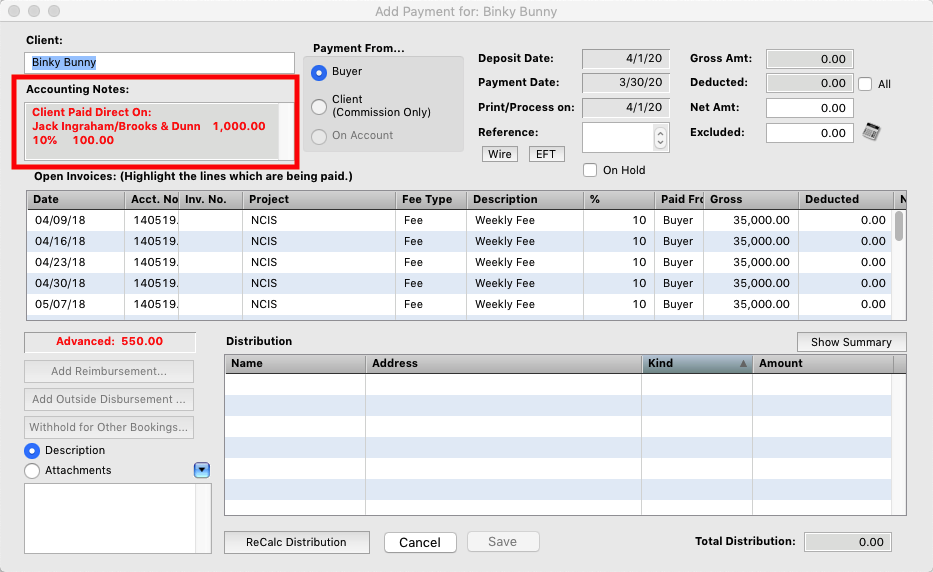The image size is (933, 572).
Task: Click the Reference input field
Action: tap(618, 138)
